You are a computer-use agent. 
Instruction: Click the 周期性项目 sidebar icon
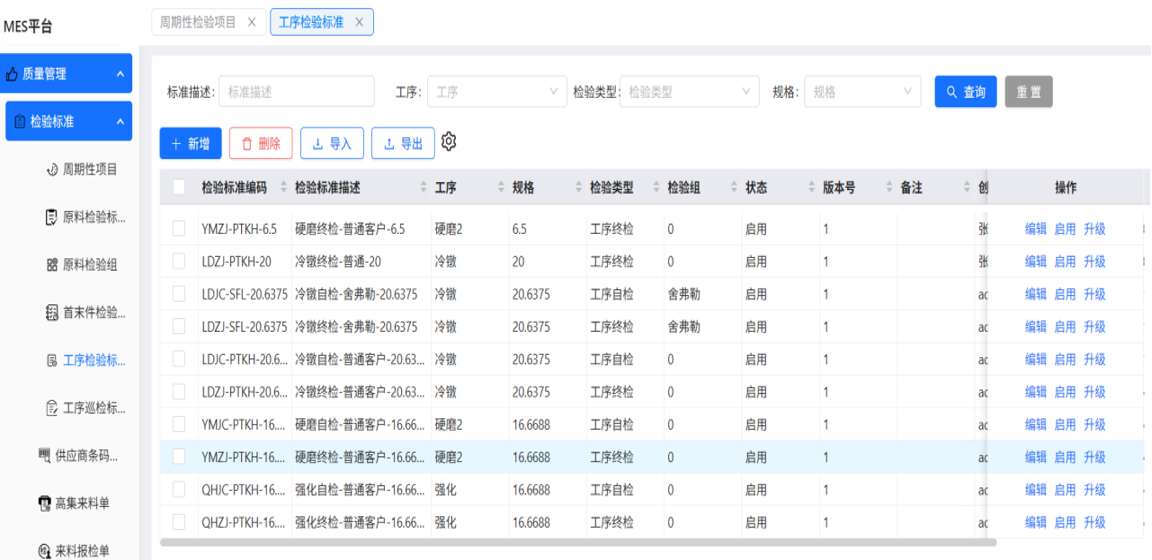point(51,169)
